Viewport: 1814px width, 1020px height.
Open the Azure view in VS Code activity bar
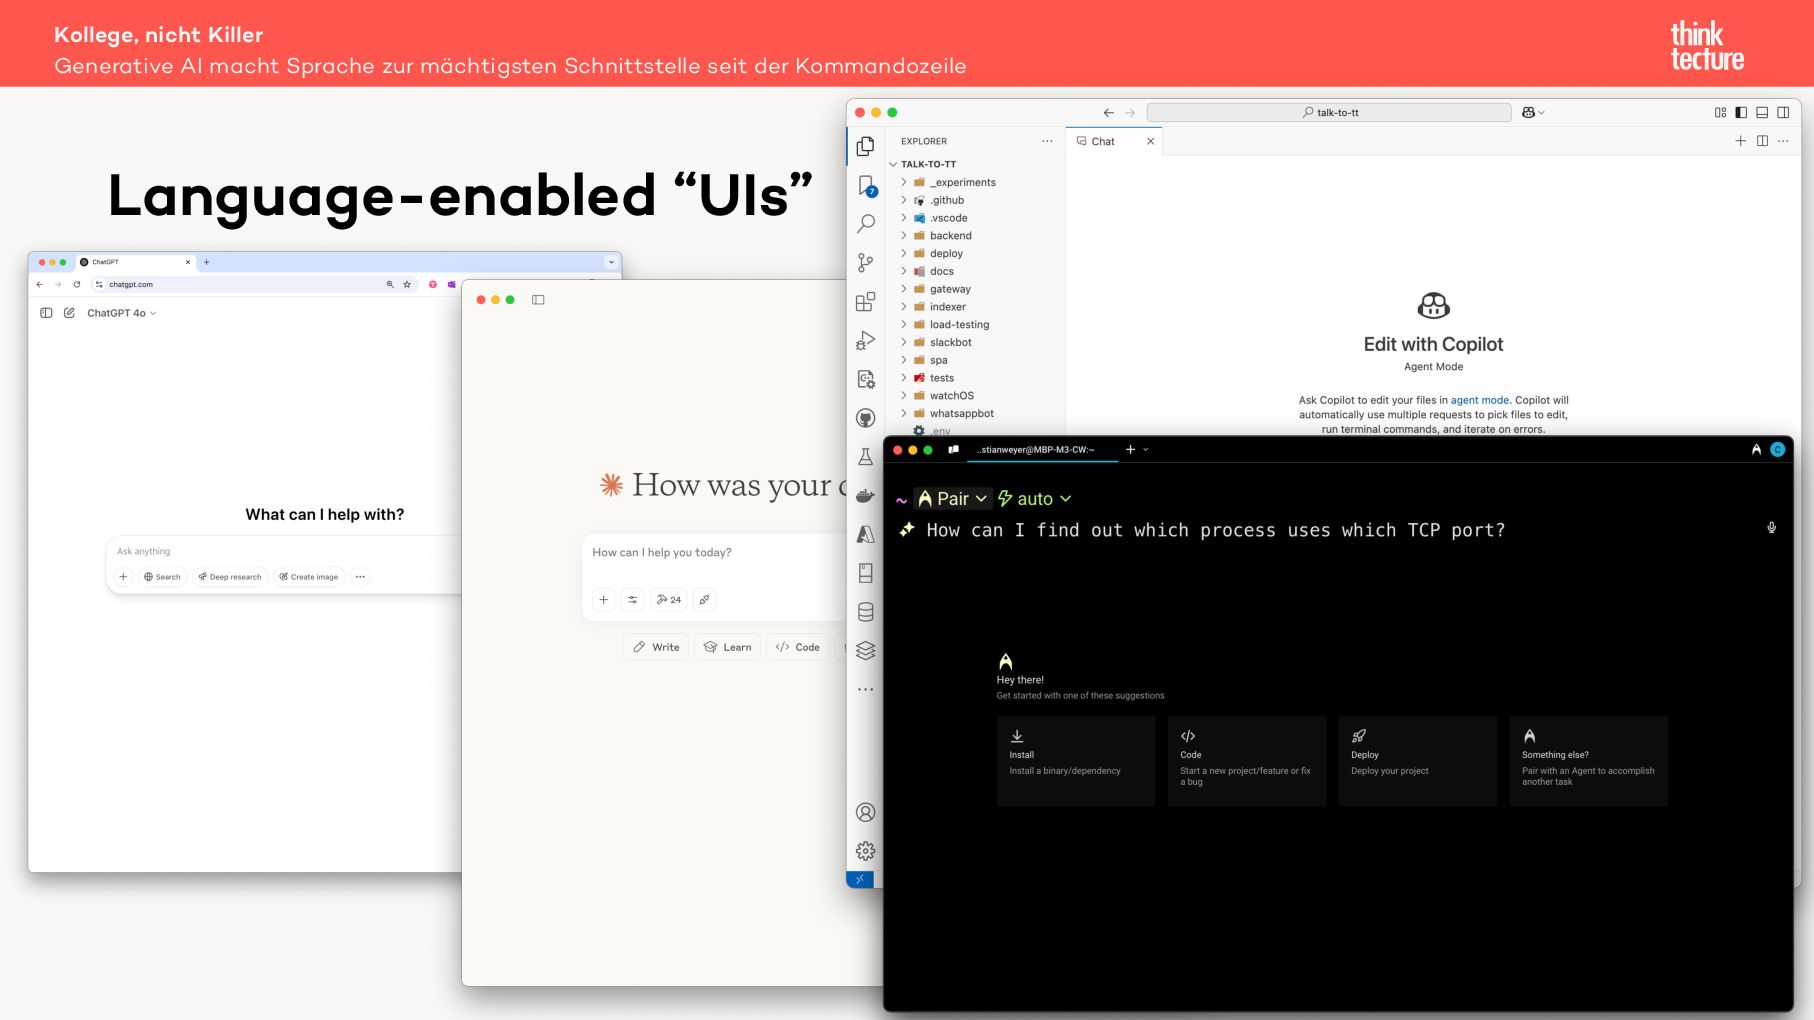pos(866,534)
